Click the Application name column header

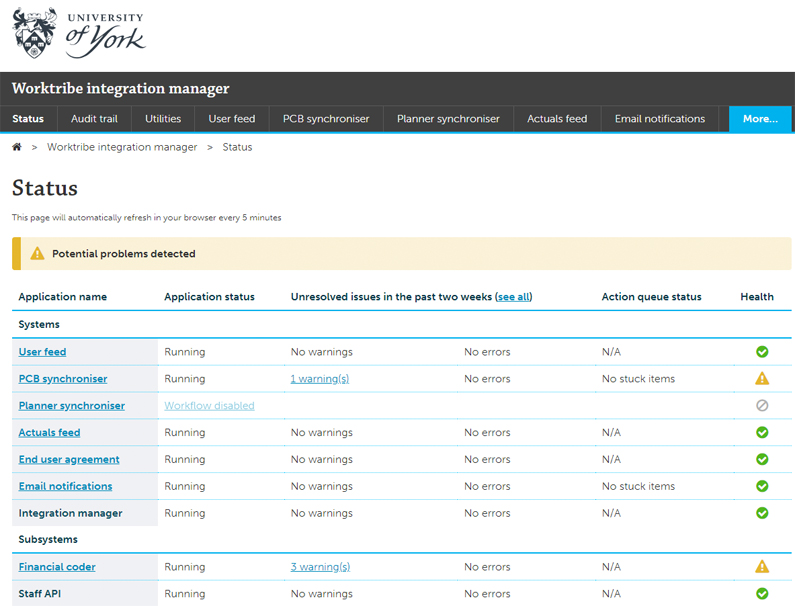[x=63, y=297]
